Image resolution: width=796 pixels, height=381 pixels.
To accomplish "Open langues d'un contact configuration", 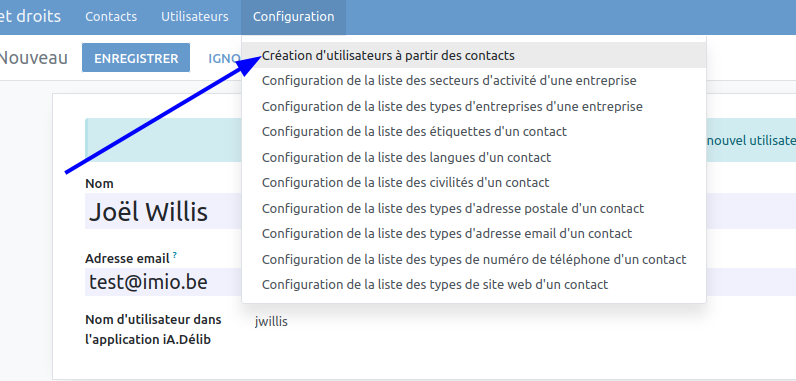I will point(474,157).
